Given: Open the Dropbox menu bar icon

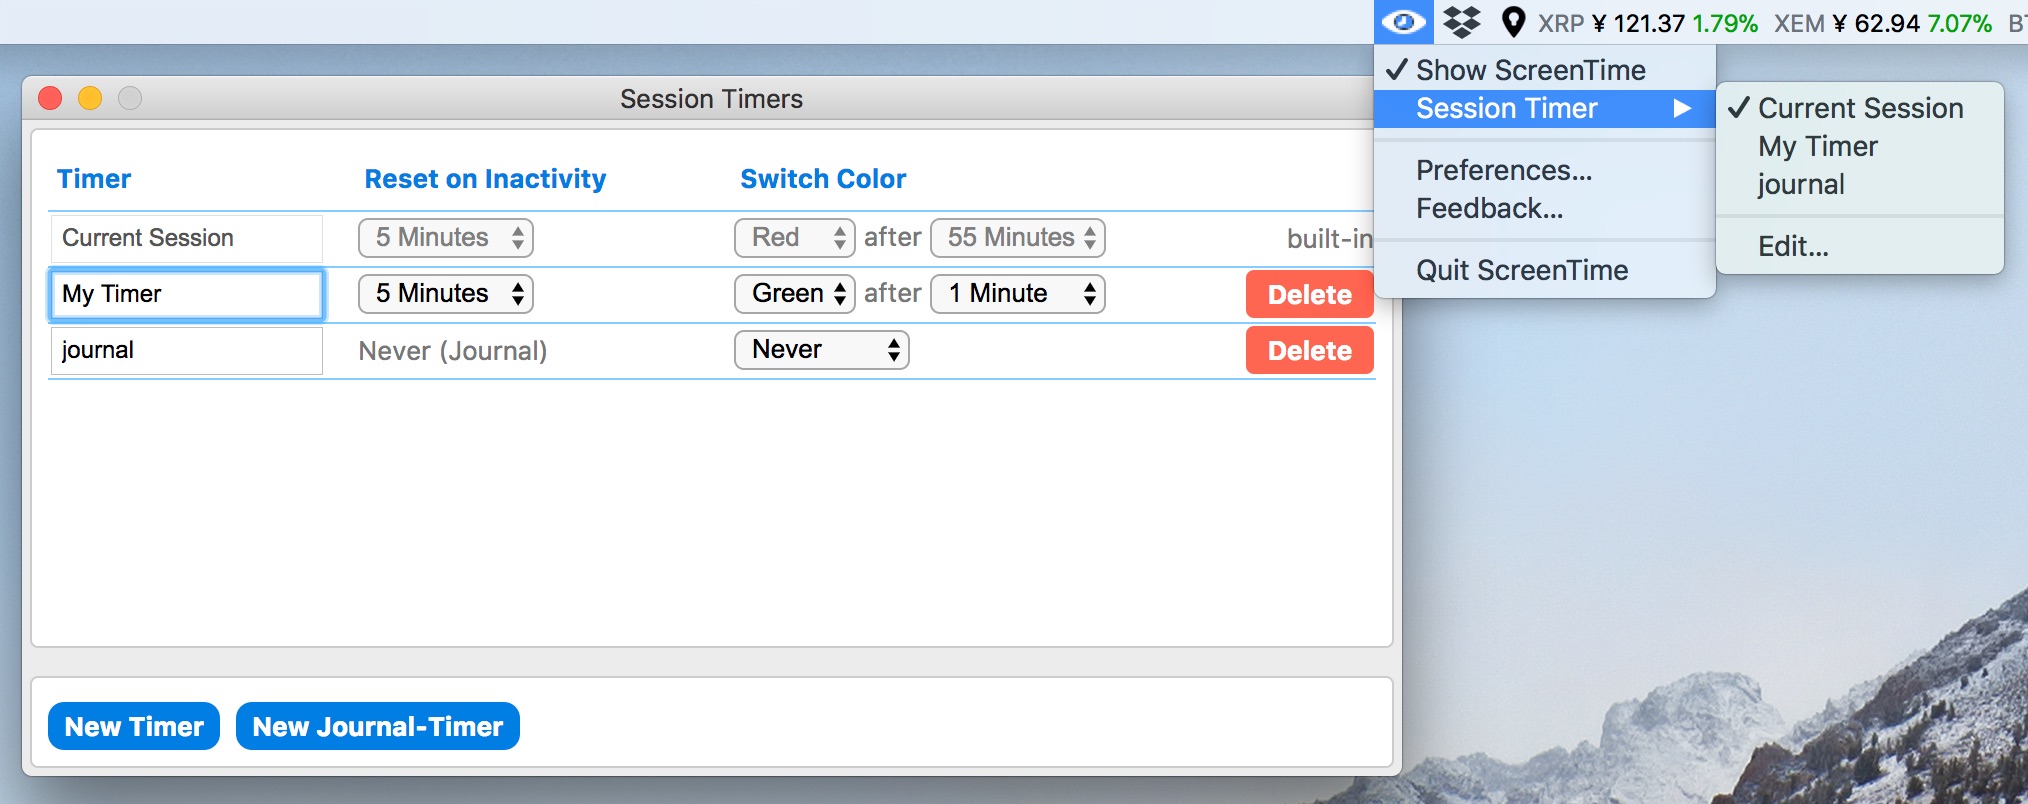Looking at the screenshot, I should [1462, 22].
